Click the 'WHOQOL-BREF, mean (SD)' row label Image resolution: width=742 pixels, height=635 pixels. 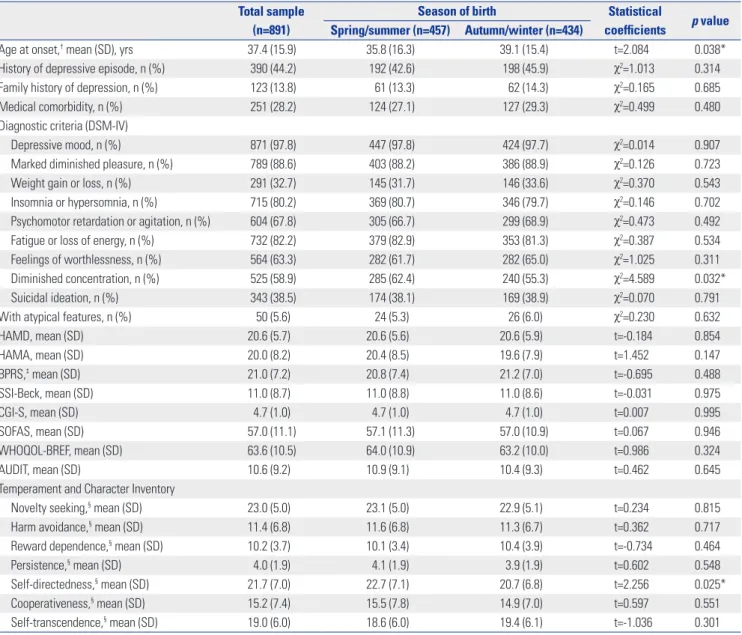(61, 450)
